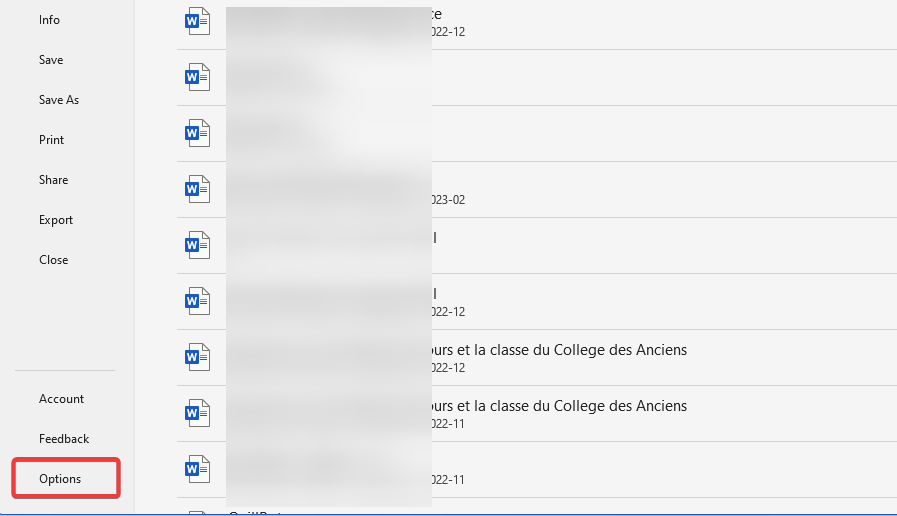The width and height of the screenshot is (897, 516).
Task: Click the second recent document's Word icon
Action: pyautogui.click(x=197, y=77)
